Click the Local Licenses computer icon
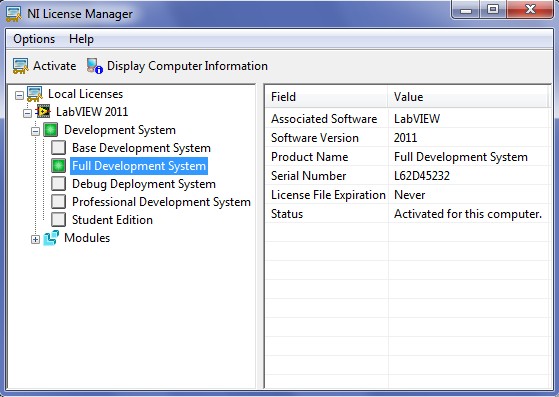The image size is (559, 397). tap(35, 94)
